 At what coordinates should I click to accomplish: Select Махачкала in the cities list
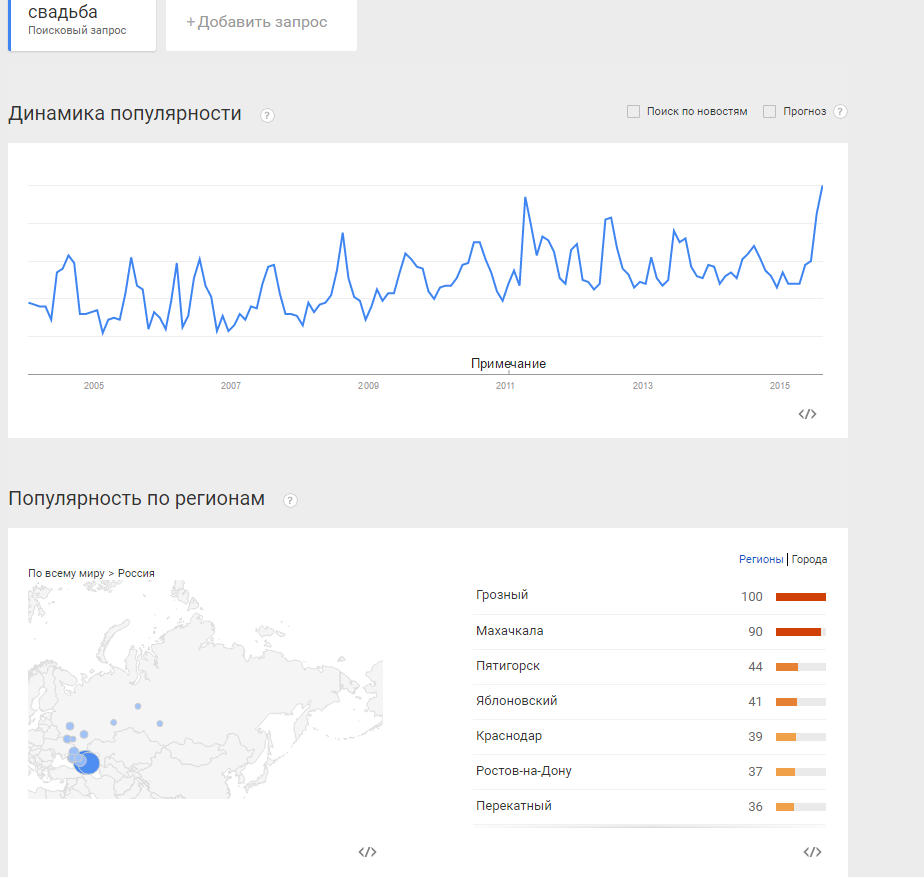tap(509, 631)
